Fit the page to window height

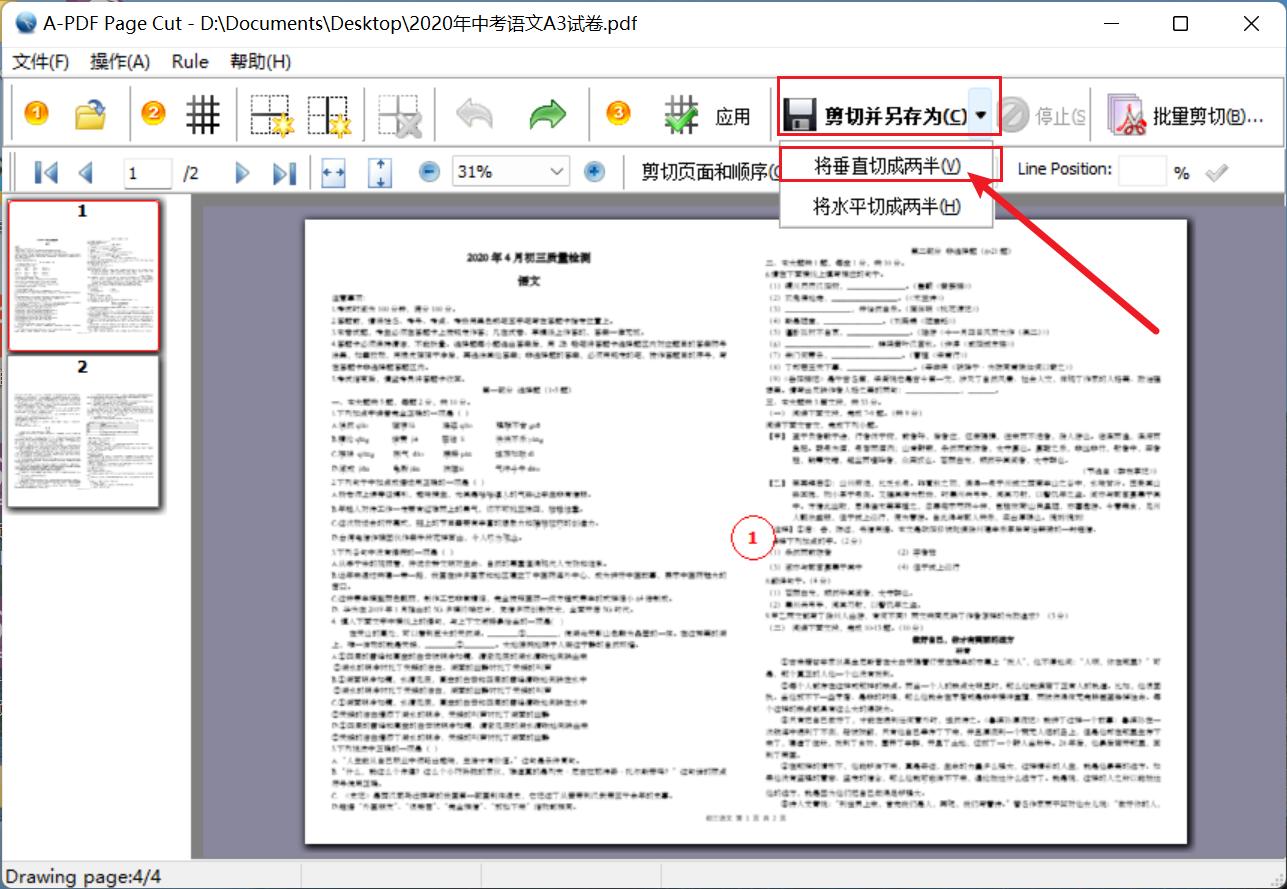pos(380,171)
